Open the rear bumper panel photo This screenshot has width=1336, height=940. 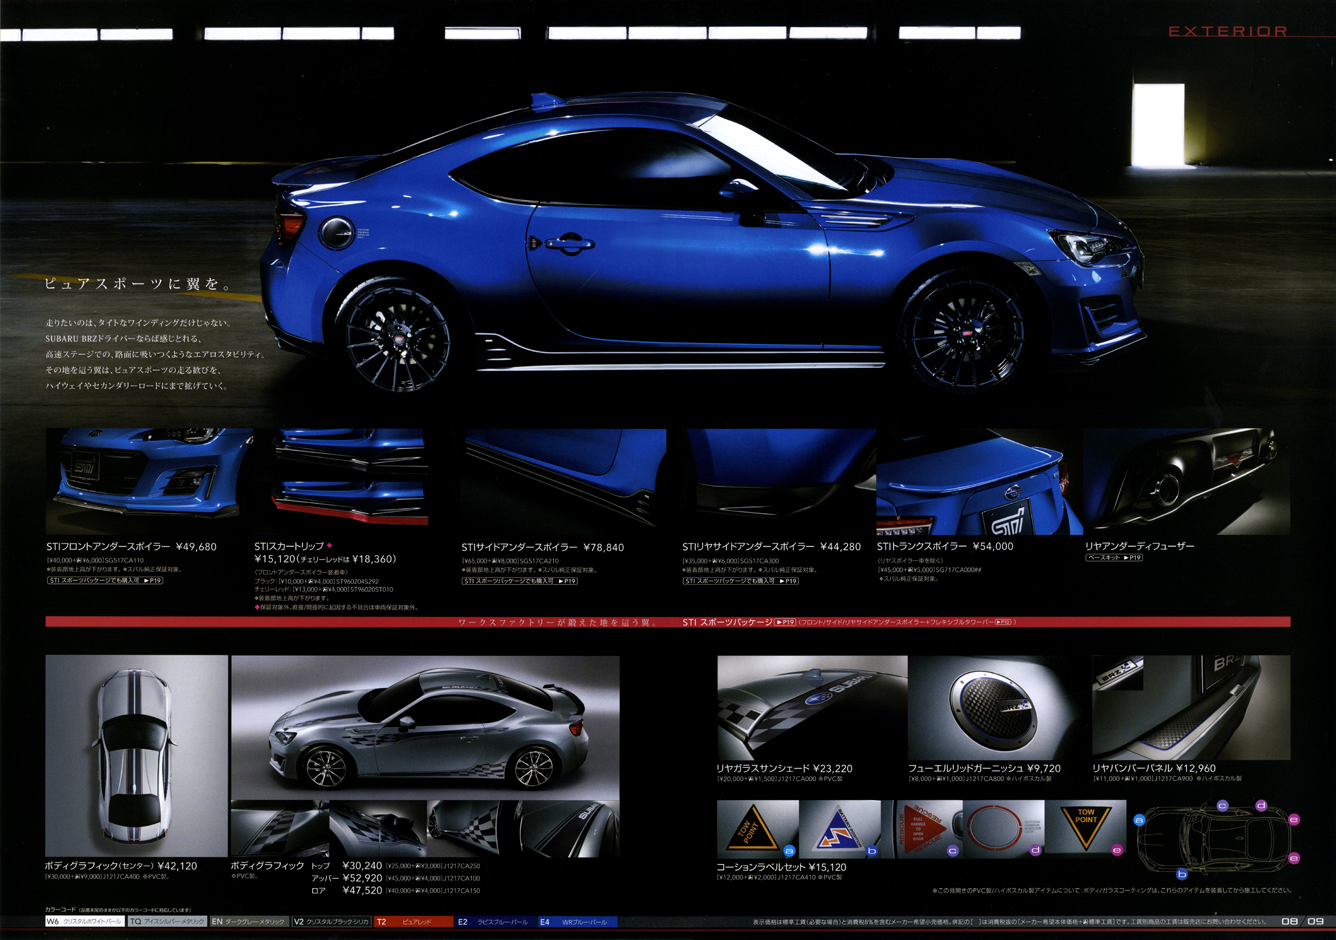(x=1191, y=707)
